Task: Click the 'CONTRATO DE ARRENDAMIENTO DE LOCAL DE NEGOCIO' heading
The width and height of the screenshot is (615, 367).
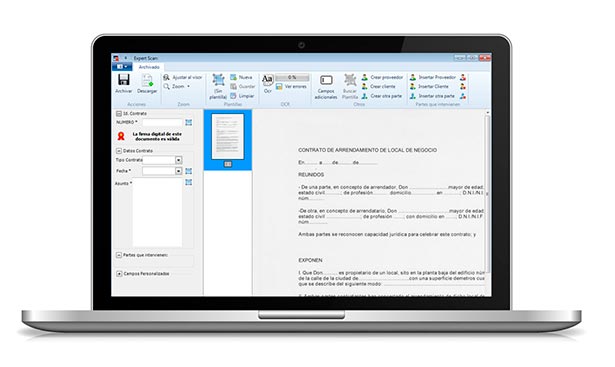Action: tap(368, 150)
